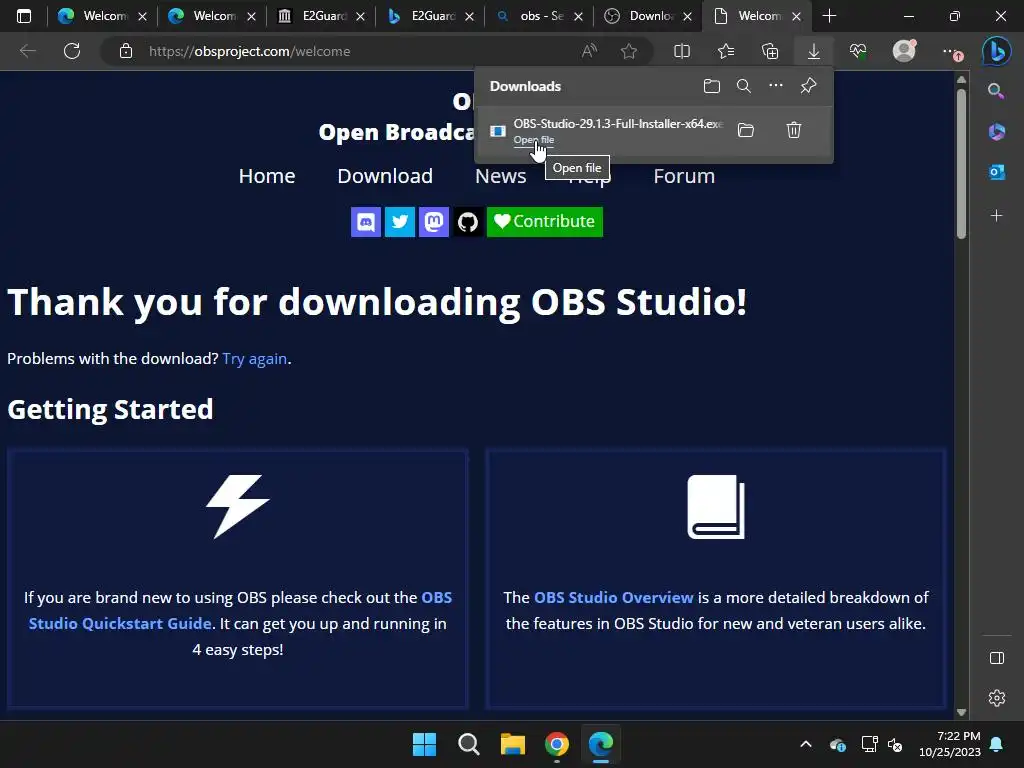
Task: Click the scrollbar down arrow
Action: tap(961, 712)
